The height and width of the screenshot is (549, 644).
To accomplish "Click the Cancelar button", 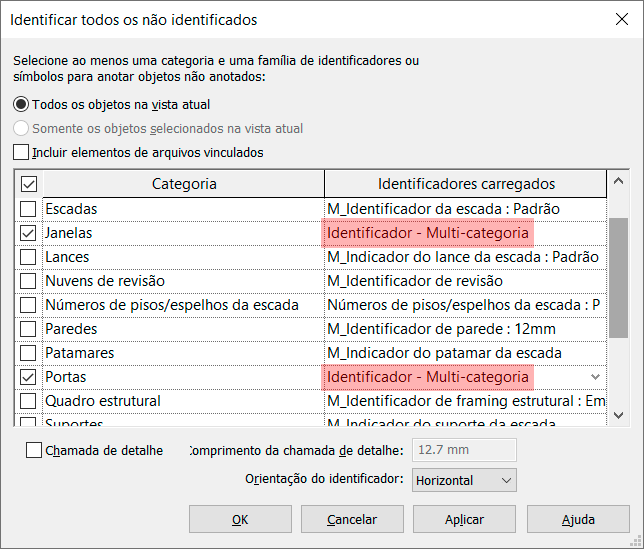I will click(352, 519).
